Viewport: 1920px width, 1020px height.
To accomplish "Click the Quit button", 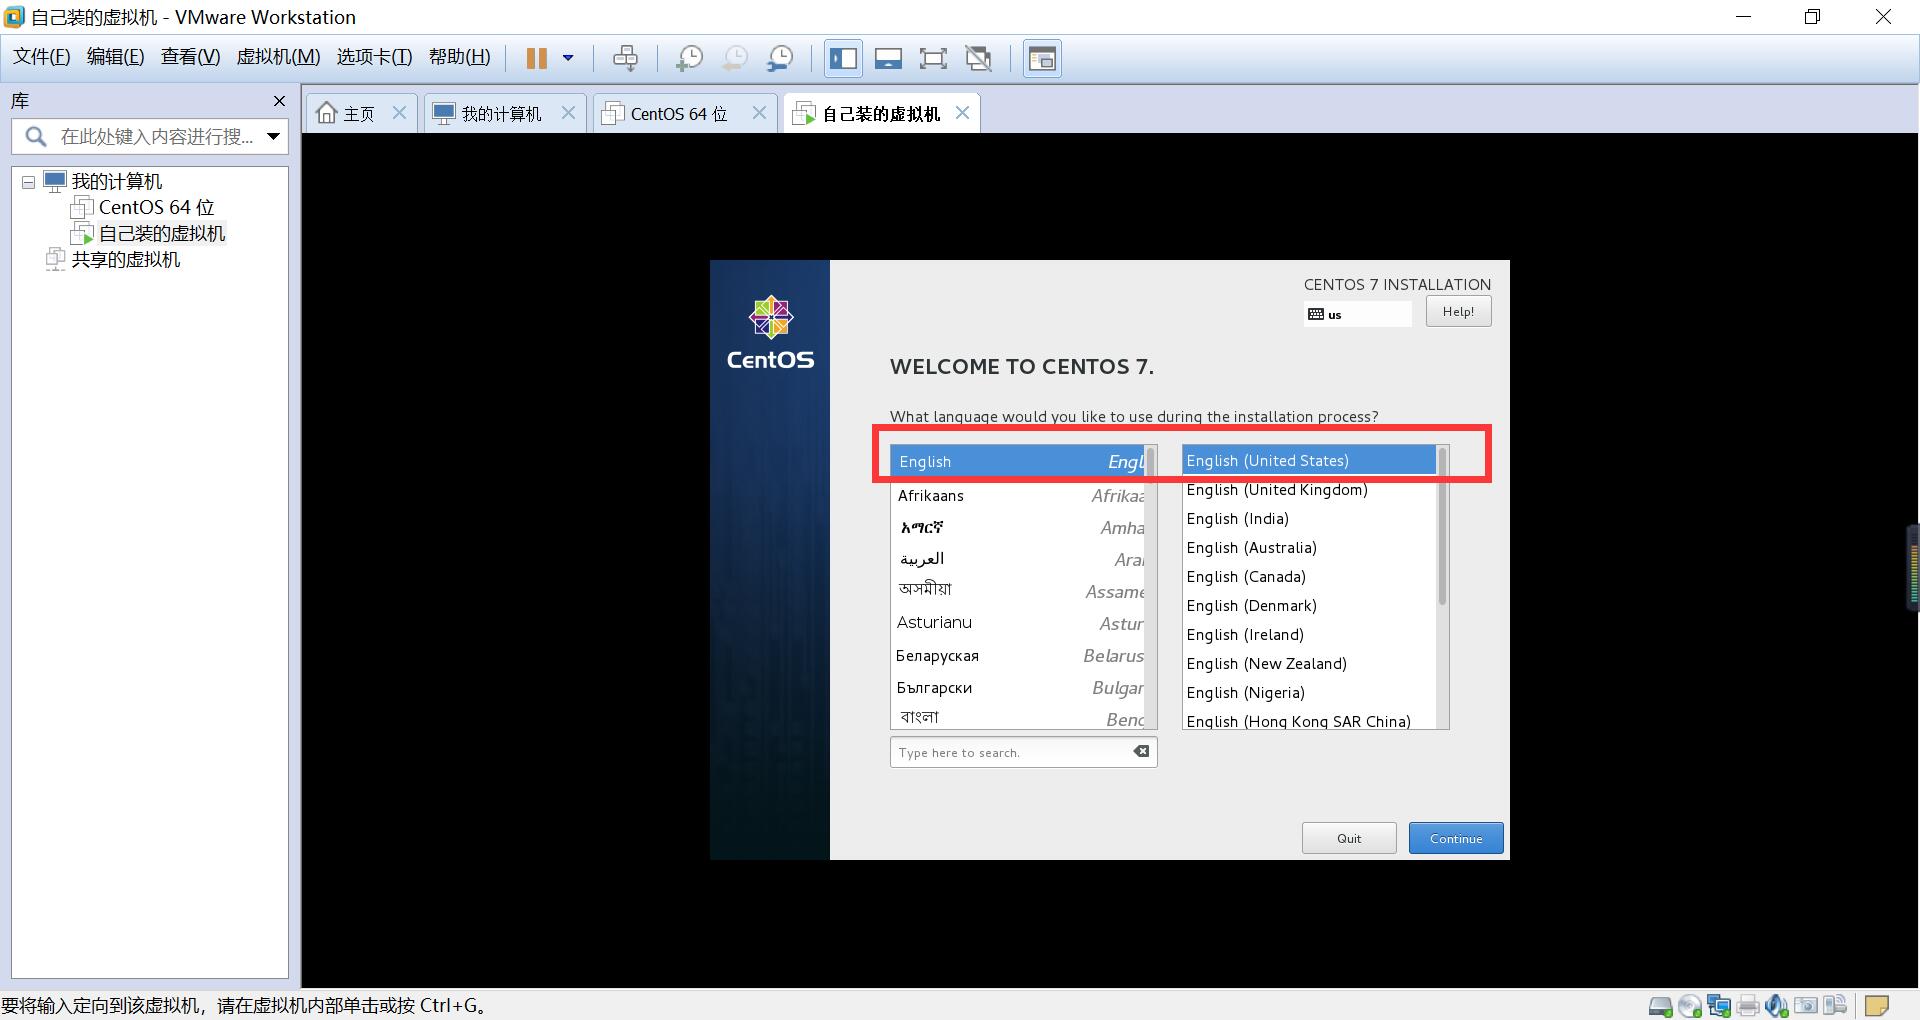I will (x=1349, y=838).
